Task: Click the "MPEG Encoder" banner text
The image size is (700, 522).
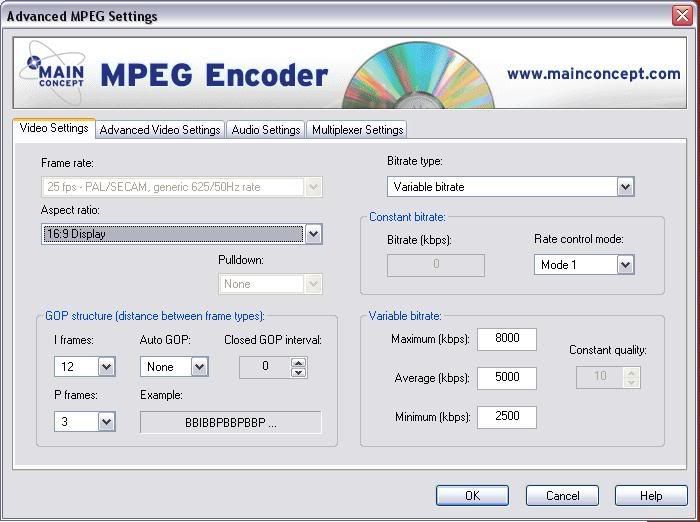Action: [214, 75]
